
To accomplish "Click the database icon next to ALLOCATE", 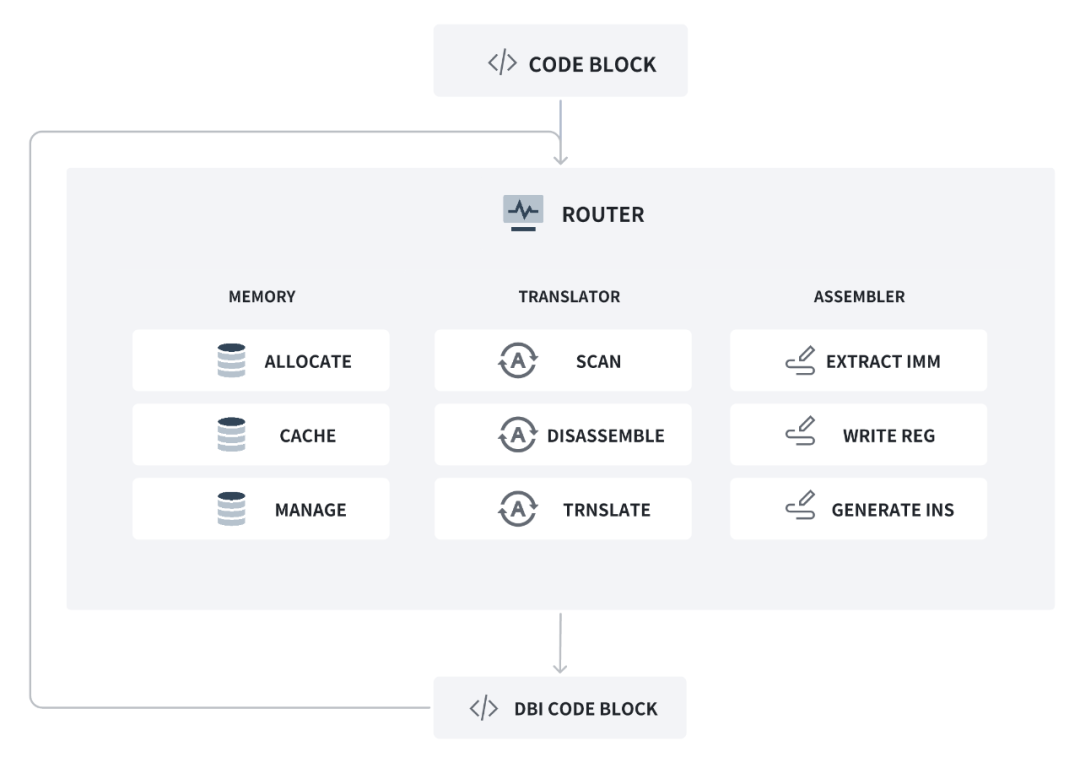I will click(x=231, y=361).
